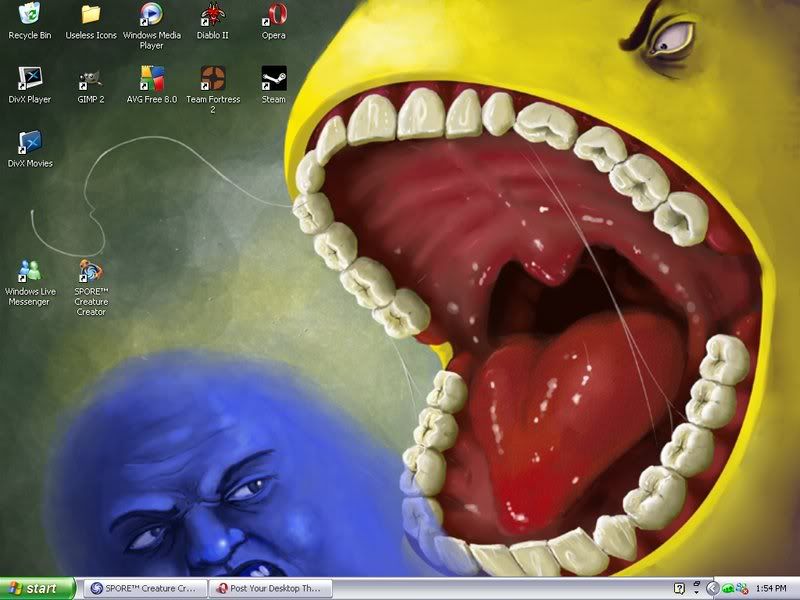Switch to Post Your Desktop taskbar window
The image size is (800, 600).
(269, 589)
